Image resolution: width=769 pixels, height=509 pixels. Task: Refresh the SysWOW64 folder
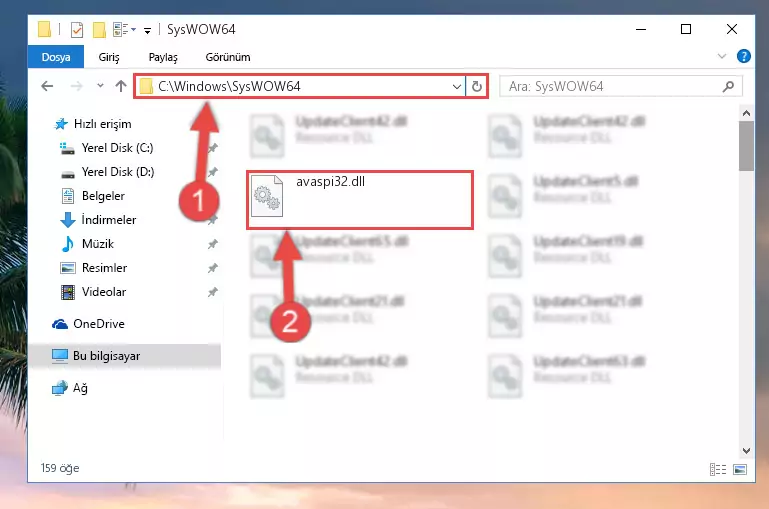(477, 87)
